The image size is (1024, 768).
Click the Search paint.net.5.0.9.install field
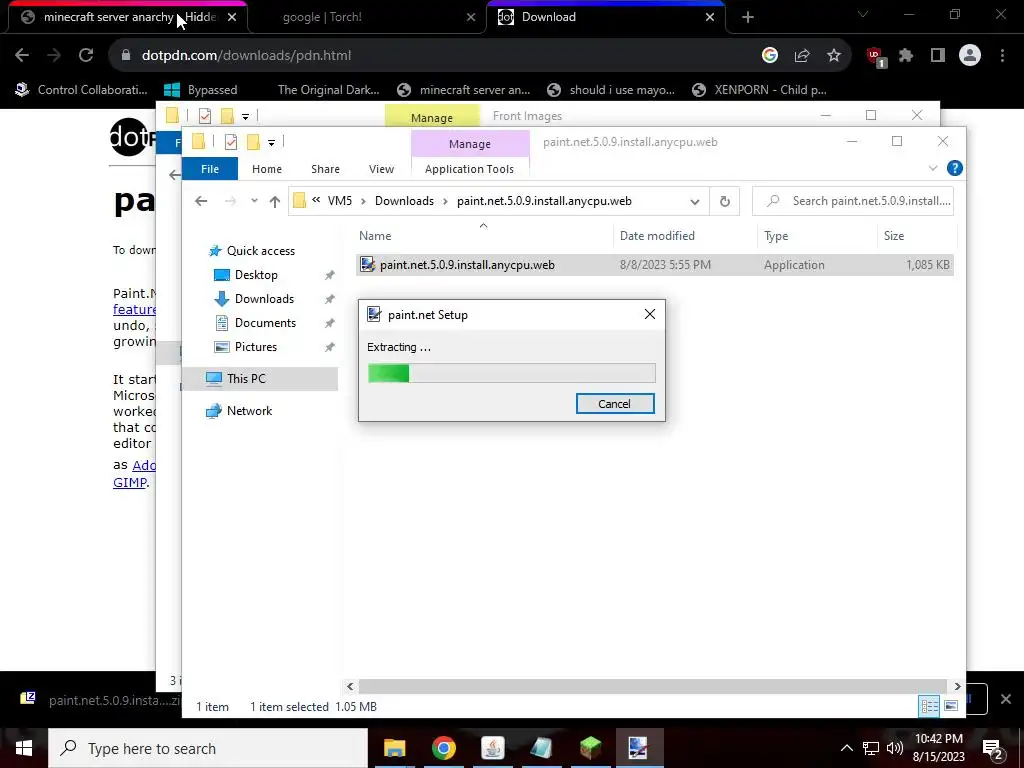(853, 201)
